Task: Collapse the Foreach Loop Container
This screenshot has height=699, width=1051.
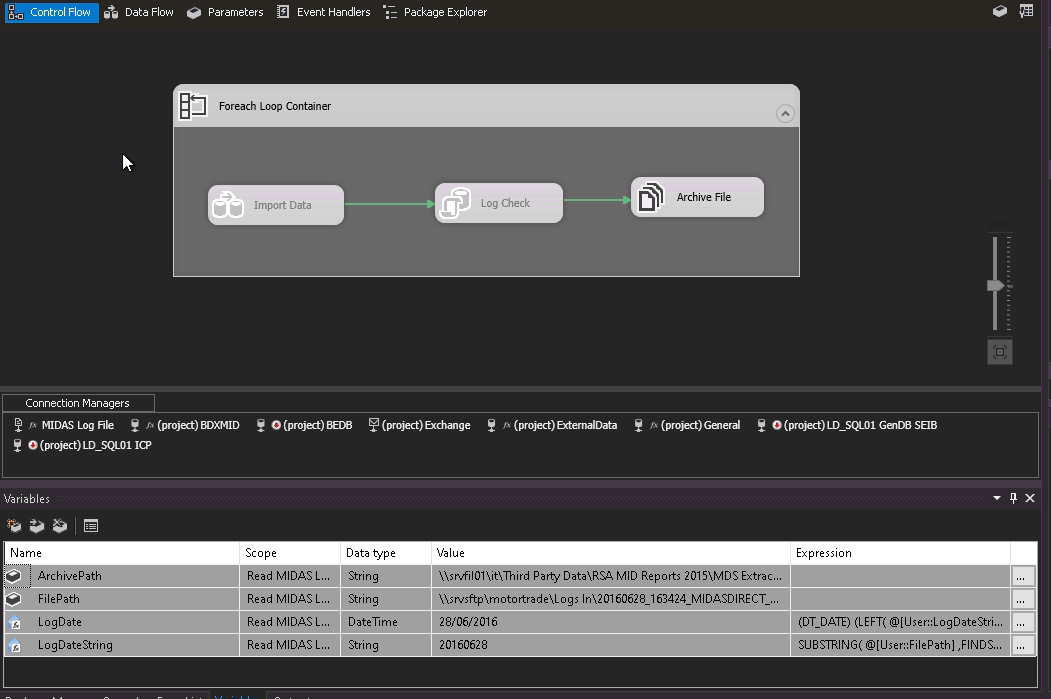Action: click(x=785, y=113)
